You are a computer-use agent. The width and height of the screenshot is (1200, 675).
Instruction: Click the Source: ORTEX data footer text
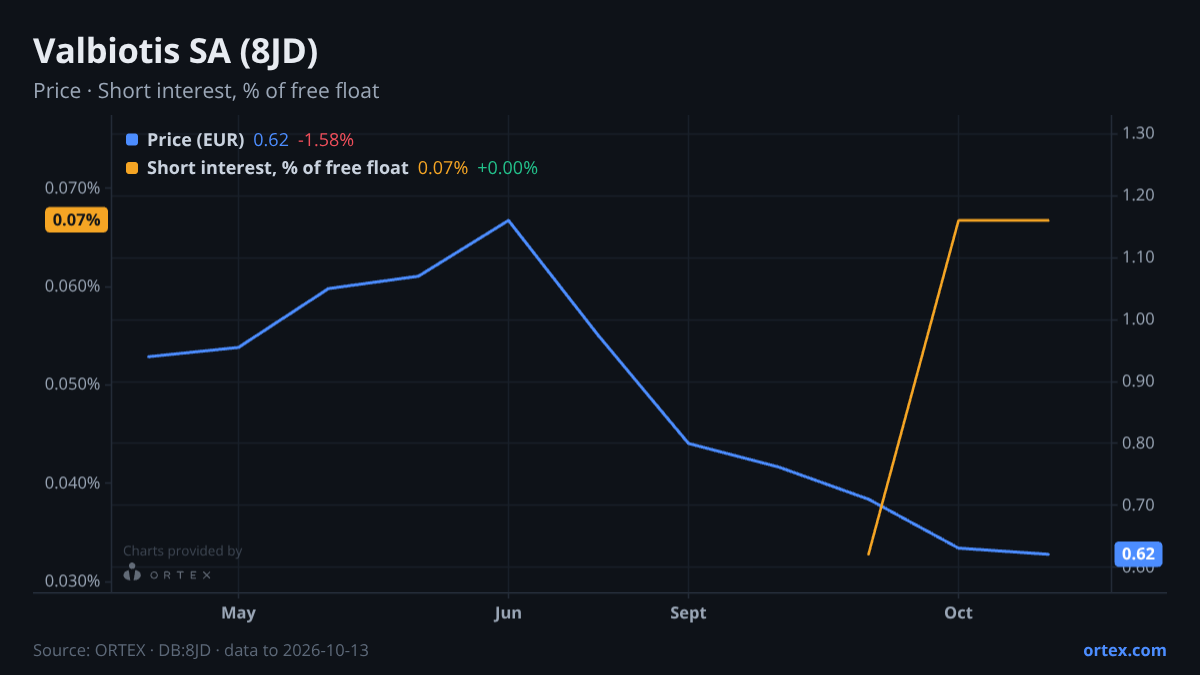[201, 650]
